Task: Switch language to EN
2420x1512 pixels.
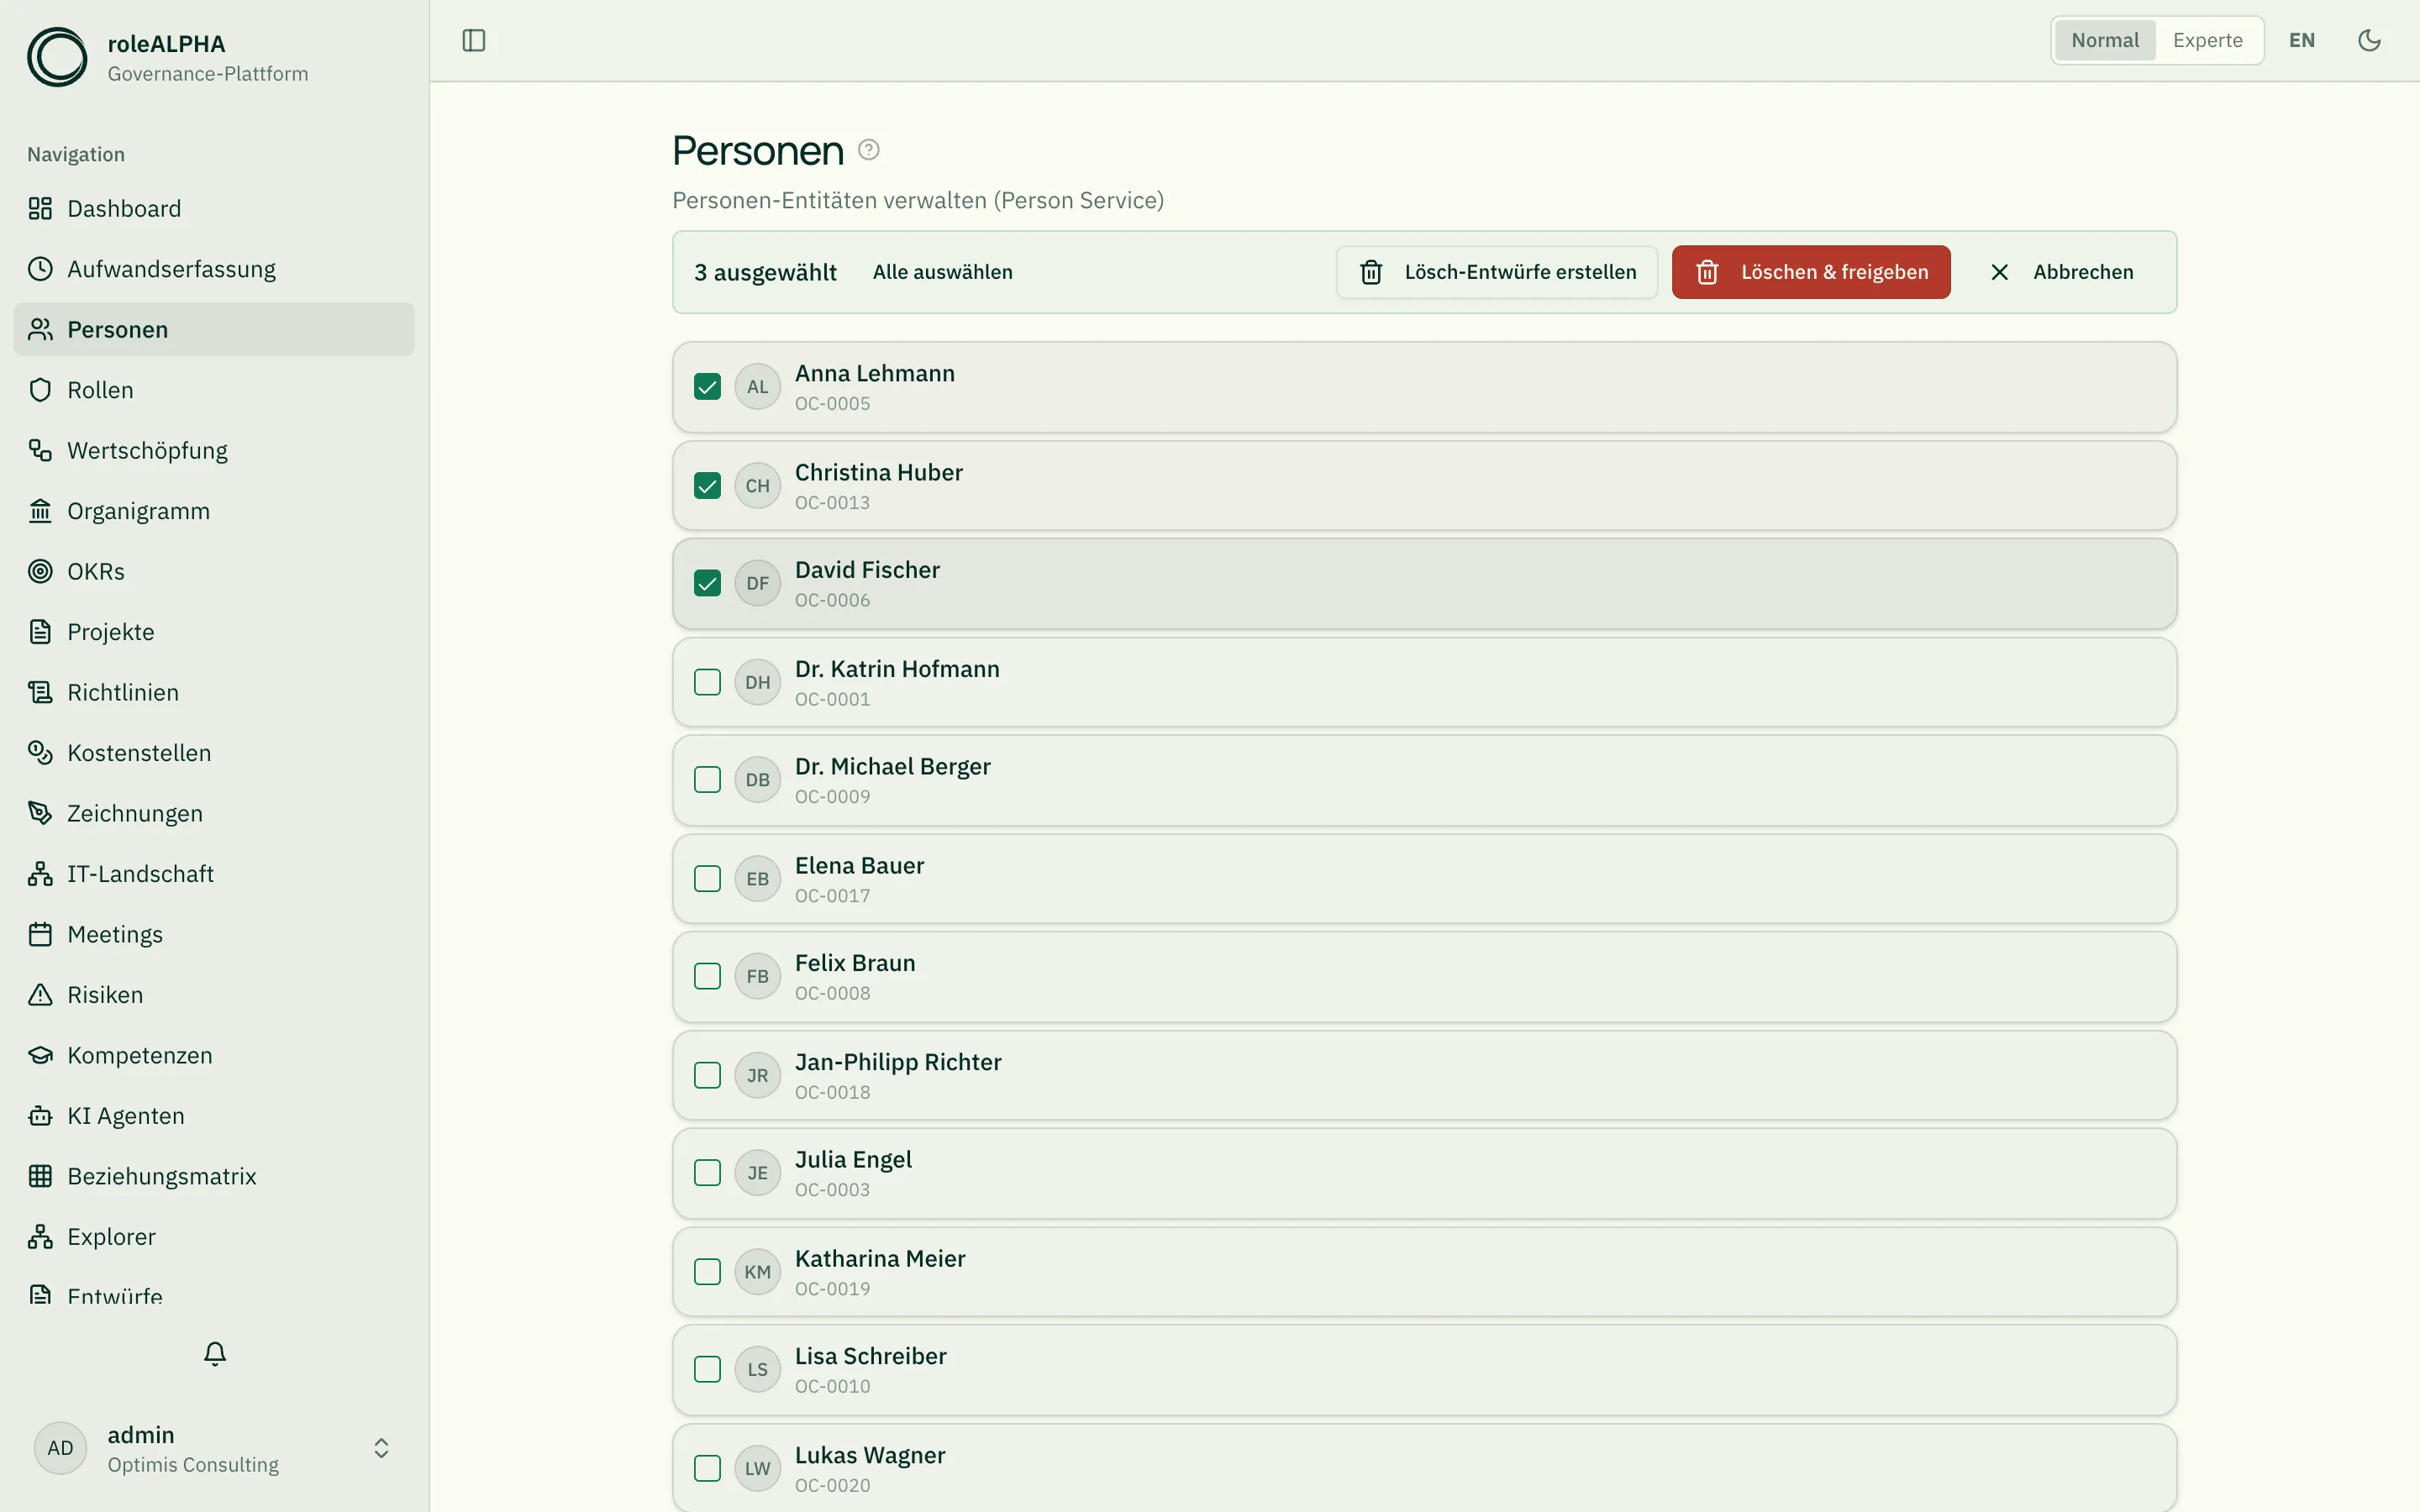Action: (2302, 40)
